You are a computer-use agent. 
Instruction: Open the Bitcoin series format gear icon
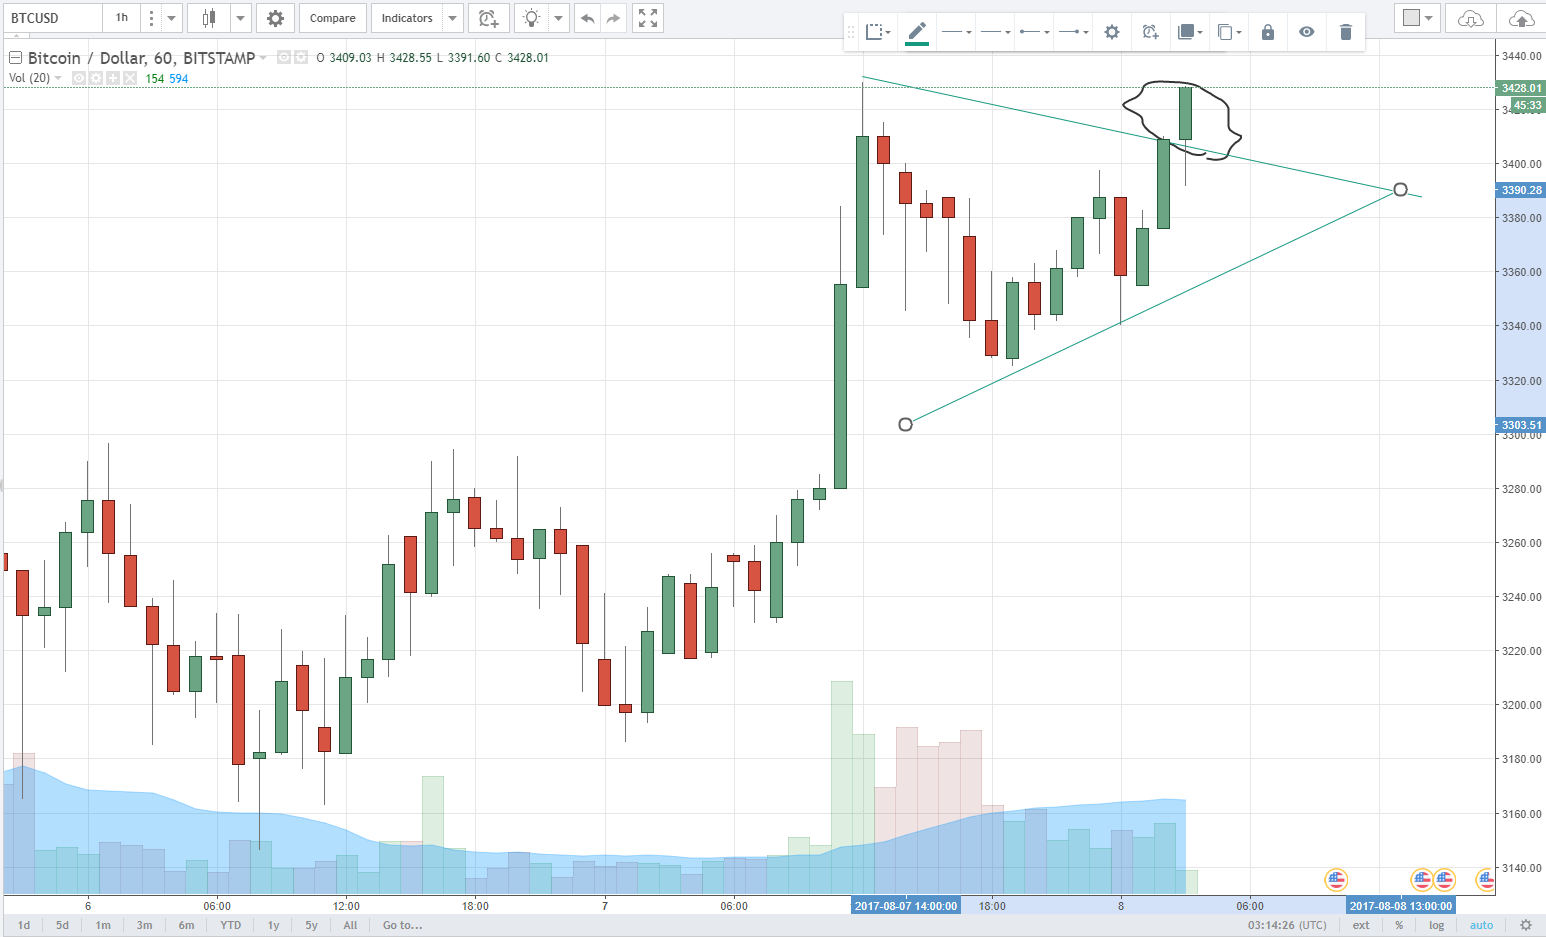pos(301,58)
